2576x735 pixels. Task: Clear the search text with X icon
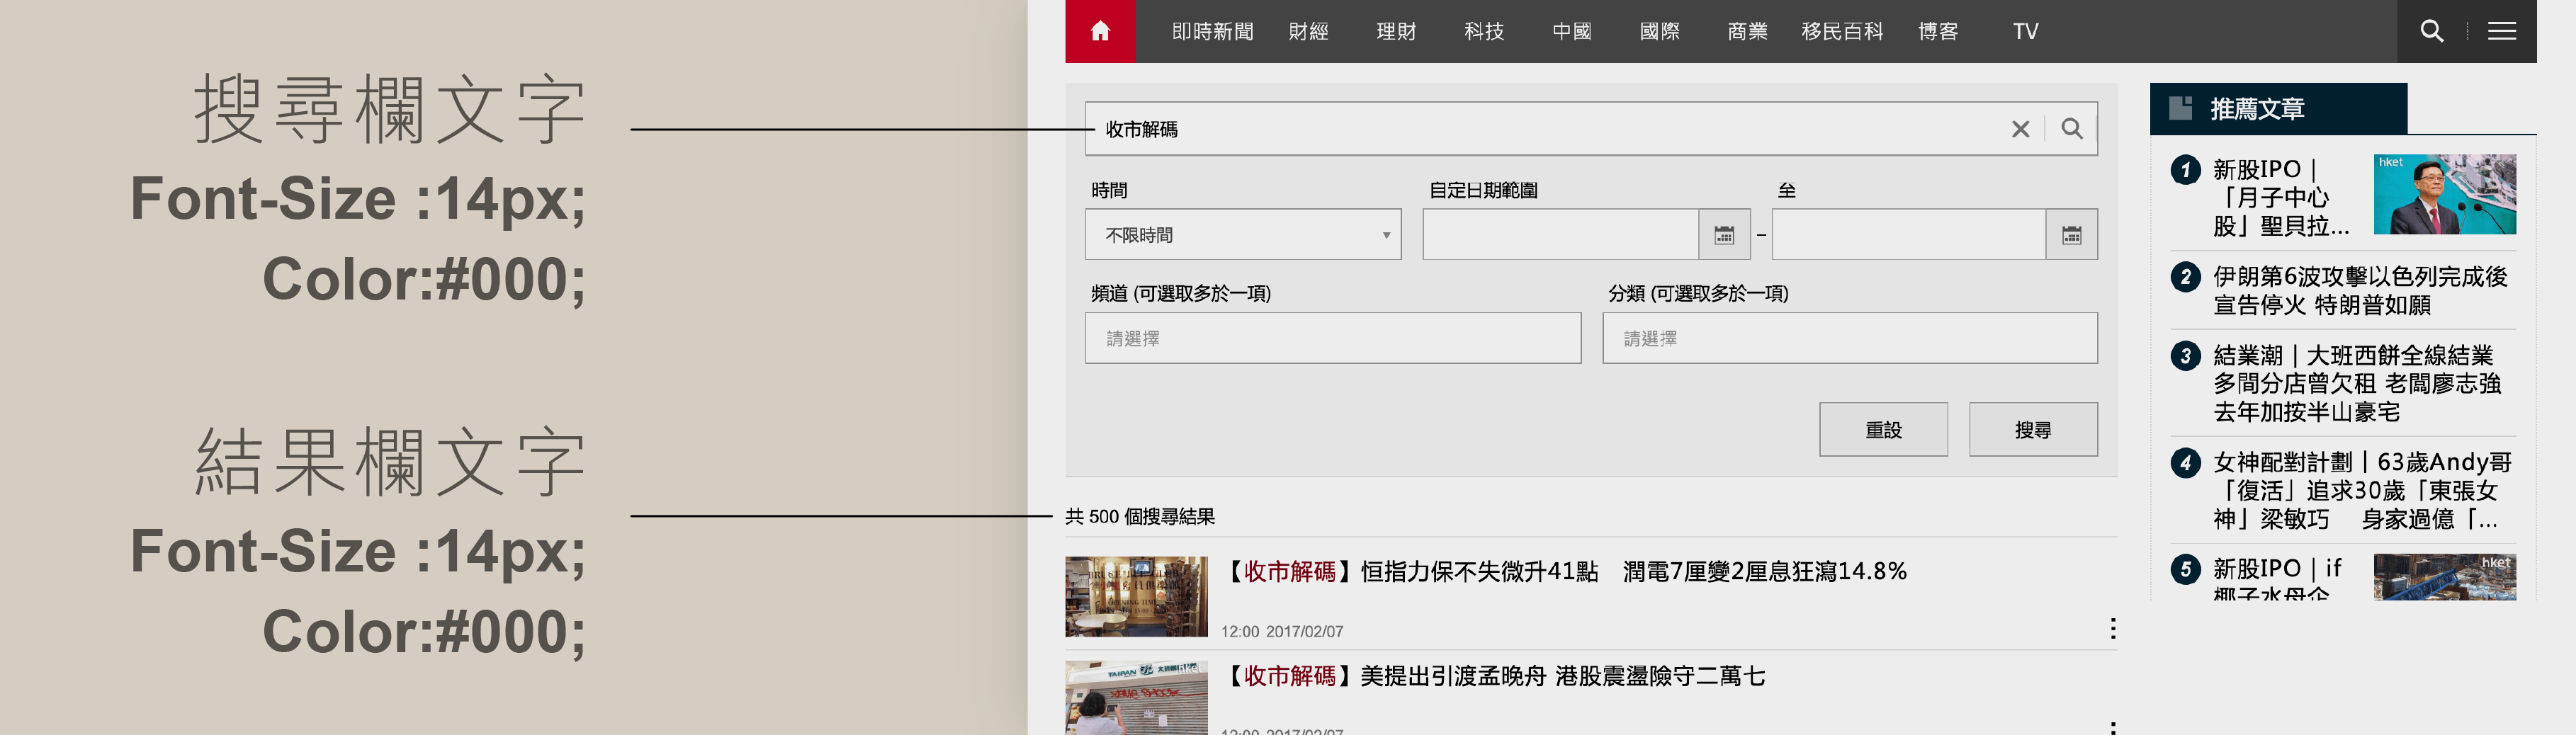click(x=2020, y=129)
